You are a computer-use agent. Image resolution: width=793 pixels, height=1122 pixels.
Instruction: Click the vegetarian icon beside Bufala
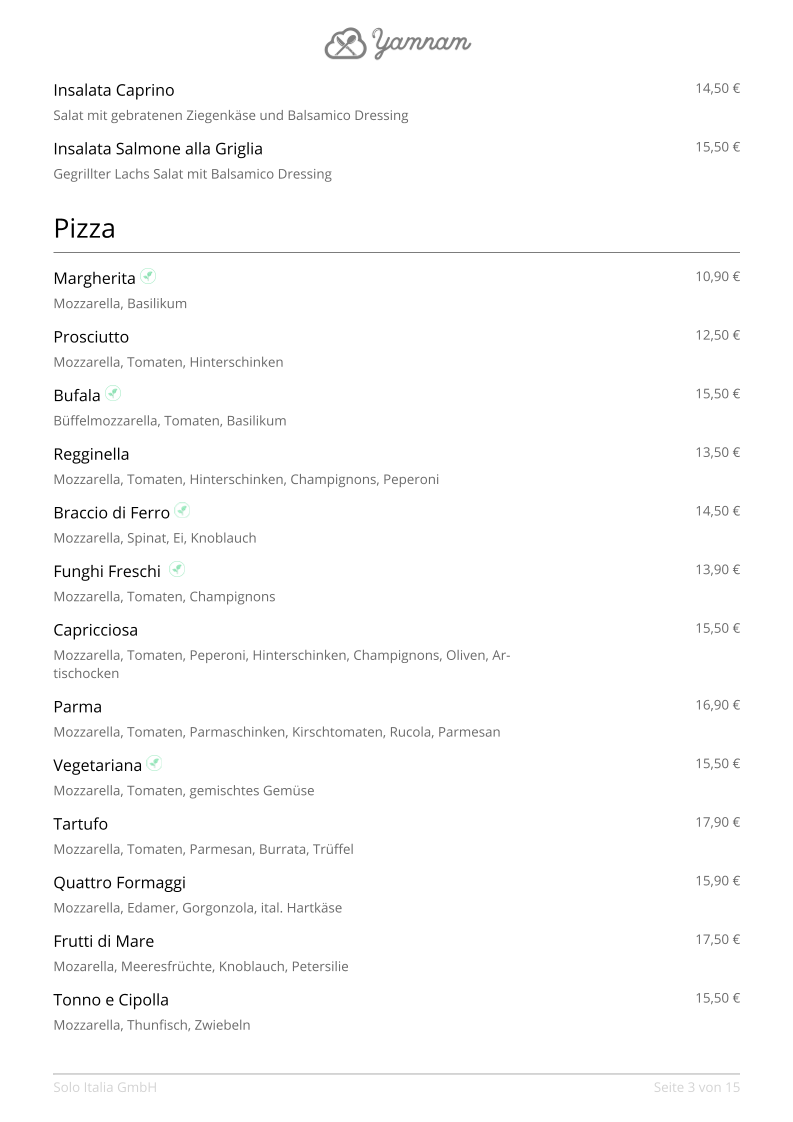(x=113, y=394)
